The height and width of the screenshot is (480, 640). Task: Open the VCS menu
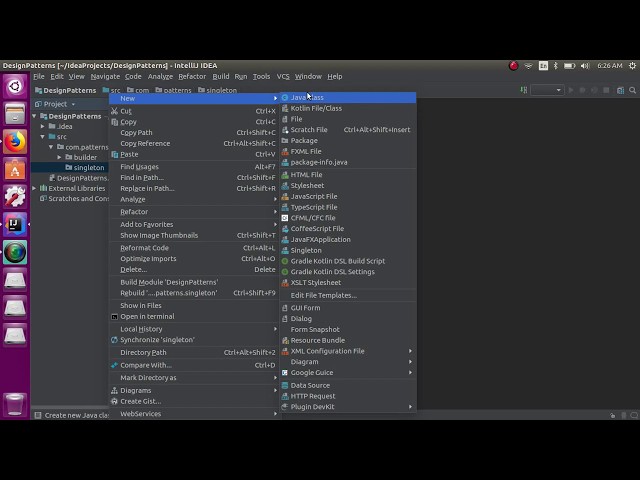[283, 77]
